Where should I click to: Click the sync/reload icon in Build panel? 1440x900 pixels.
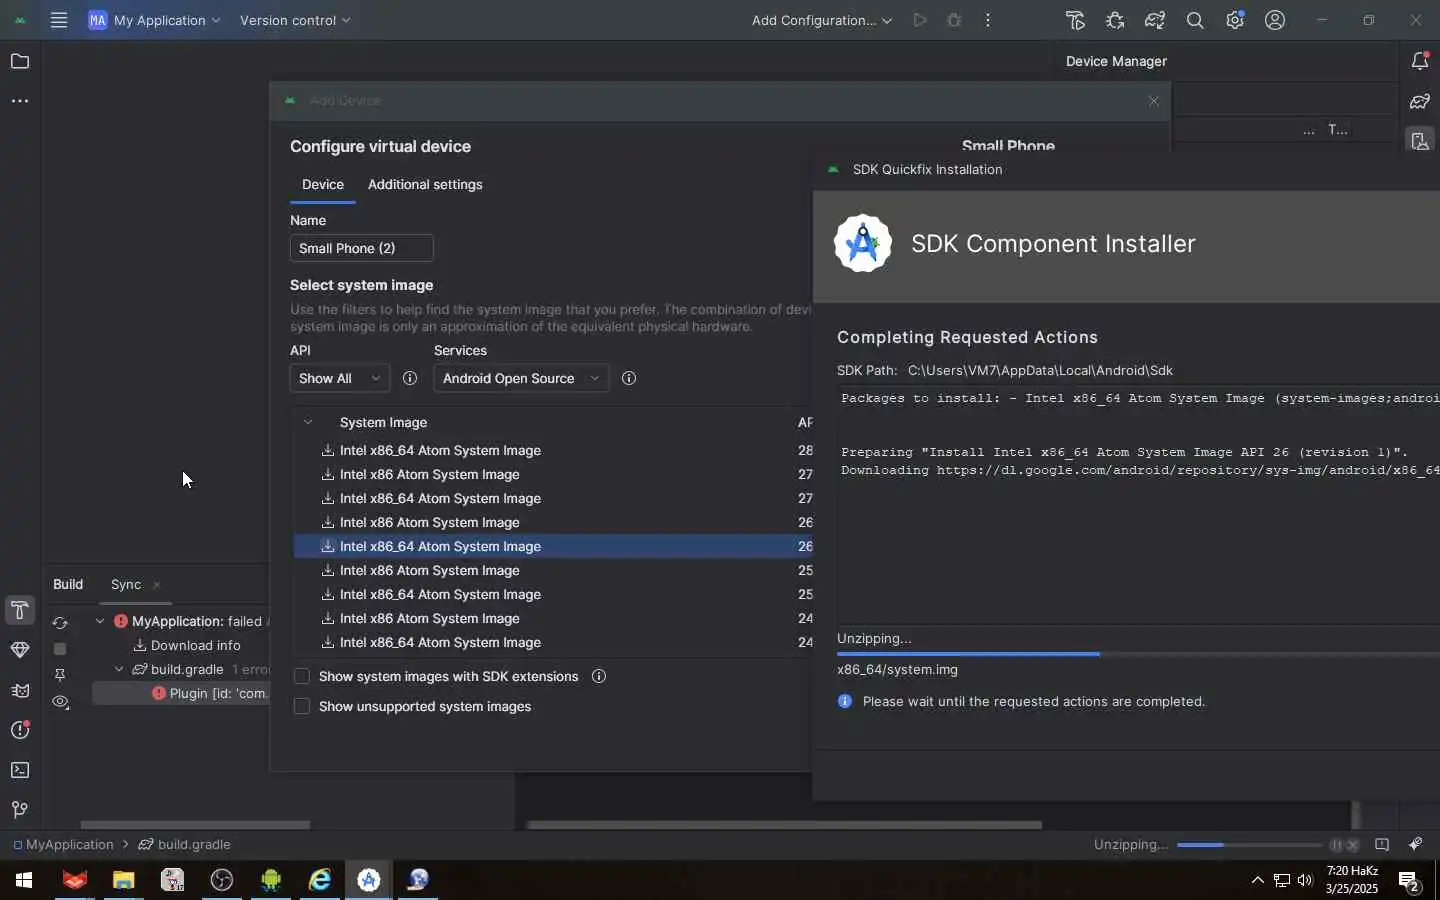tap(60, 622)
